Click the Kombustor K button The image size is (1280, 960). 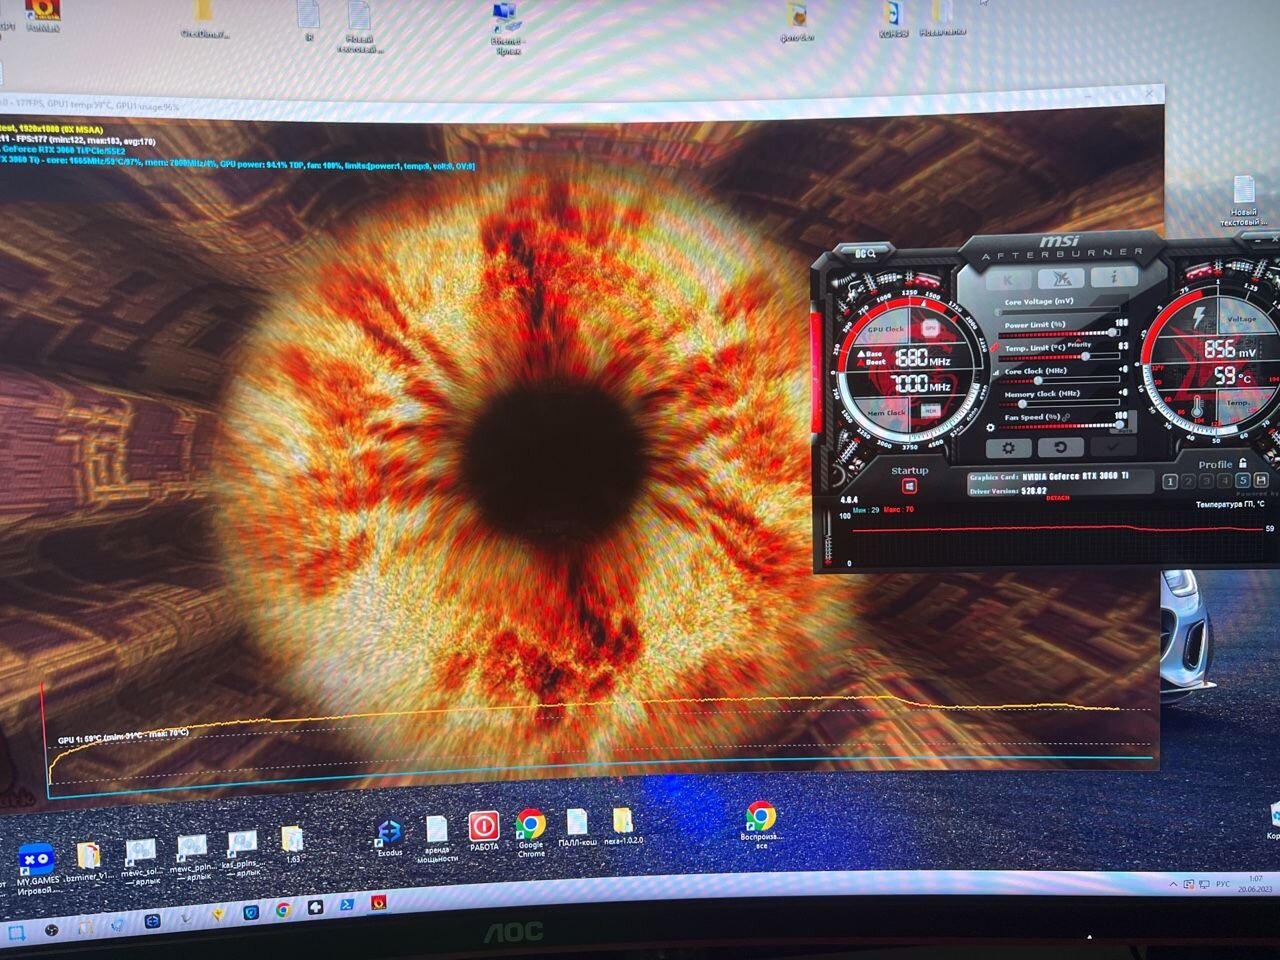coord(1007,278)
